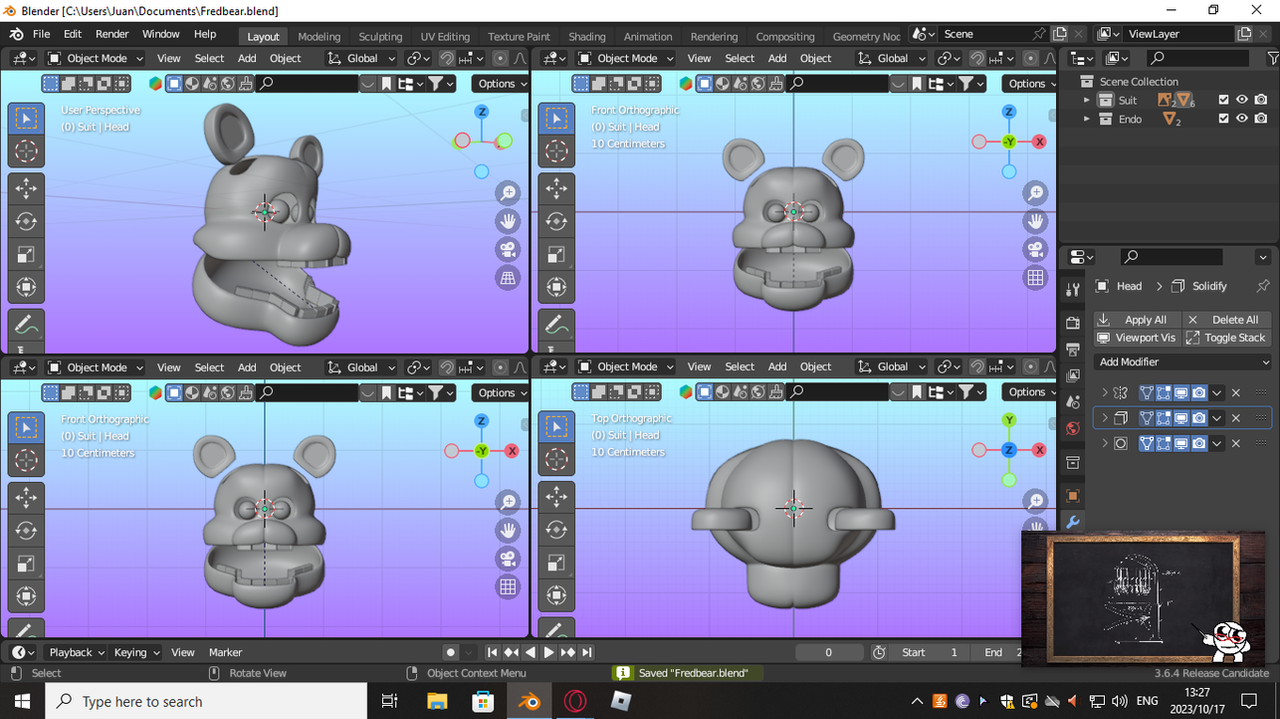
Task: Open the Render menu
Action: pyautogui.click(x=112, y=34)
